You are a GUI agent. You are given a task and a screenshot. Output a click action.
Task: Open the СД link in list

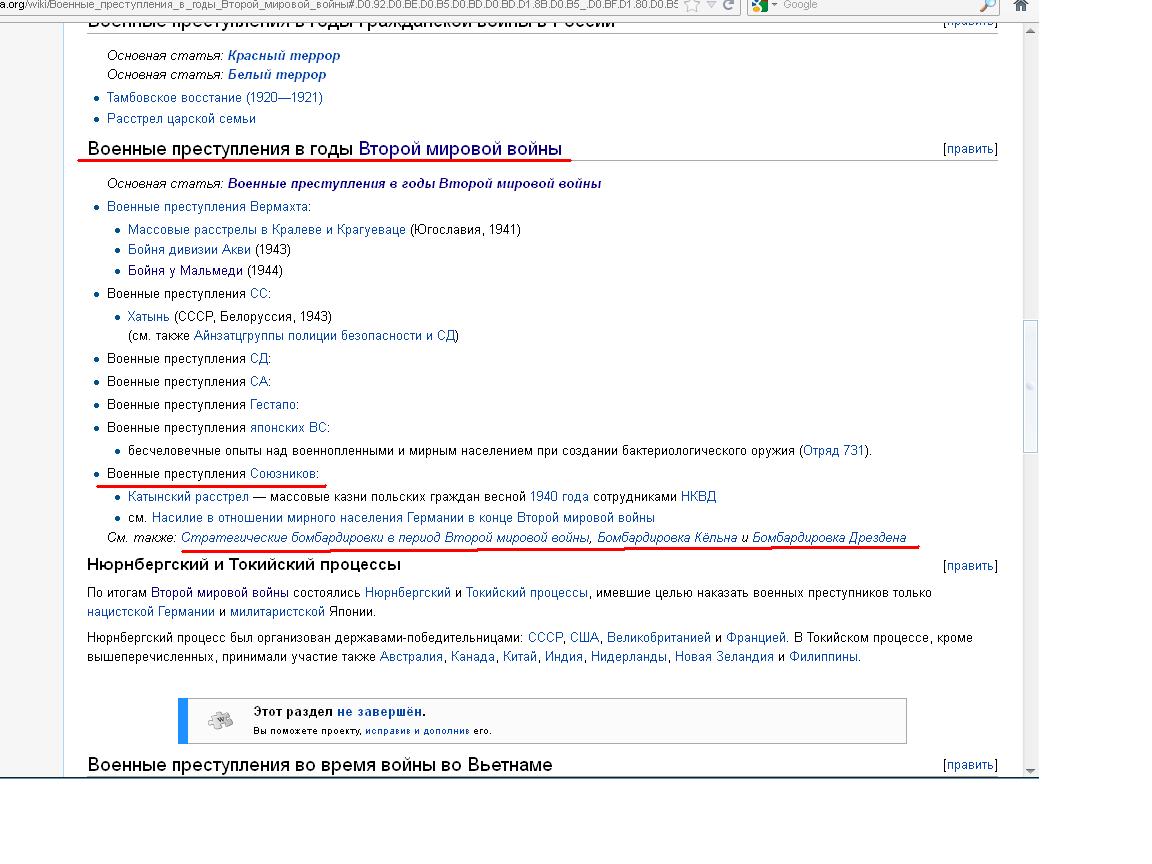(x=259, y=359)
